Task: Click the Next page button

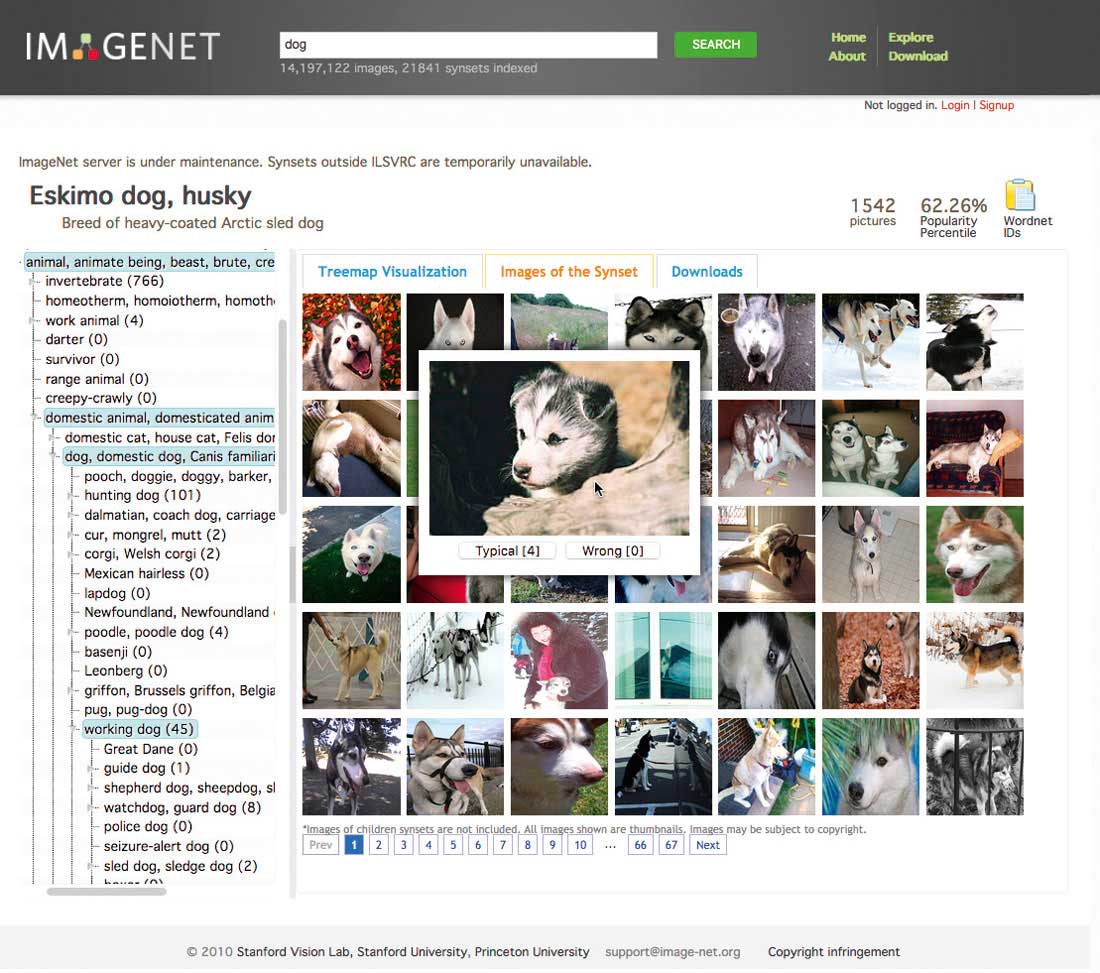Action: coord(707,845)
